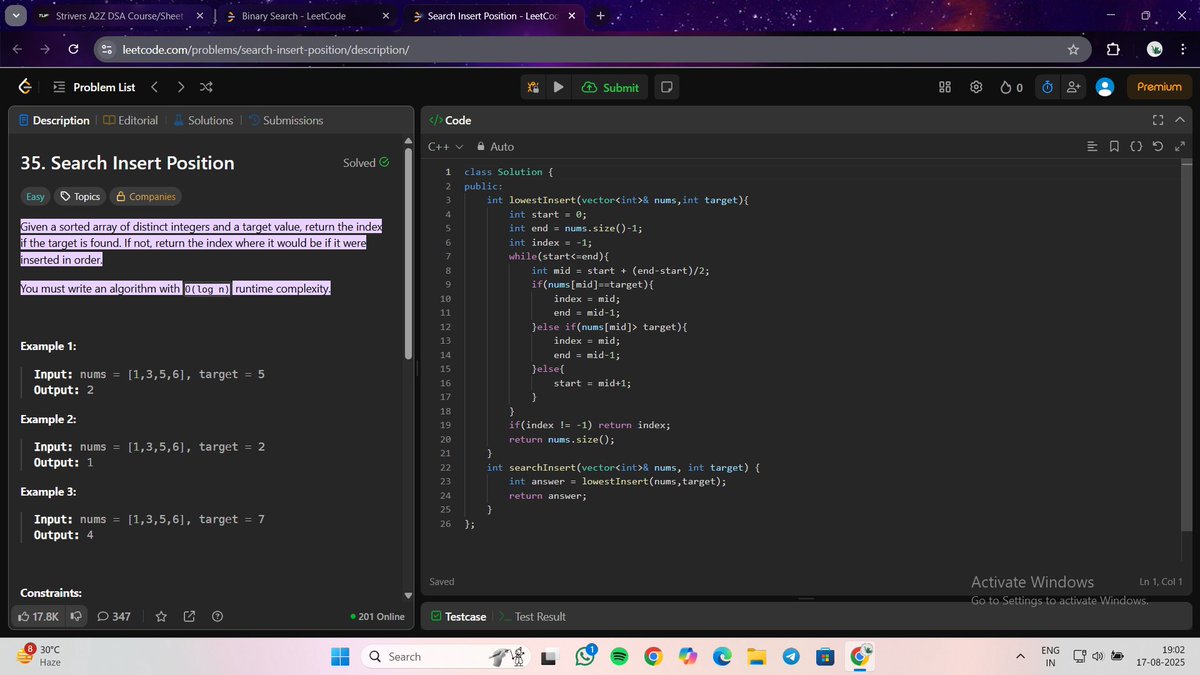Click the Premium button
The height and width of the screenshot is (675, 1200).
click(1159, 87)
